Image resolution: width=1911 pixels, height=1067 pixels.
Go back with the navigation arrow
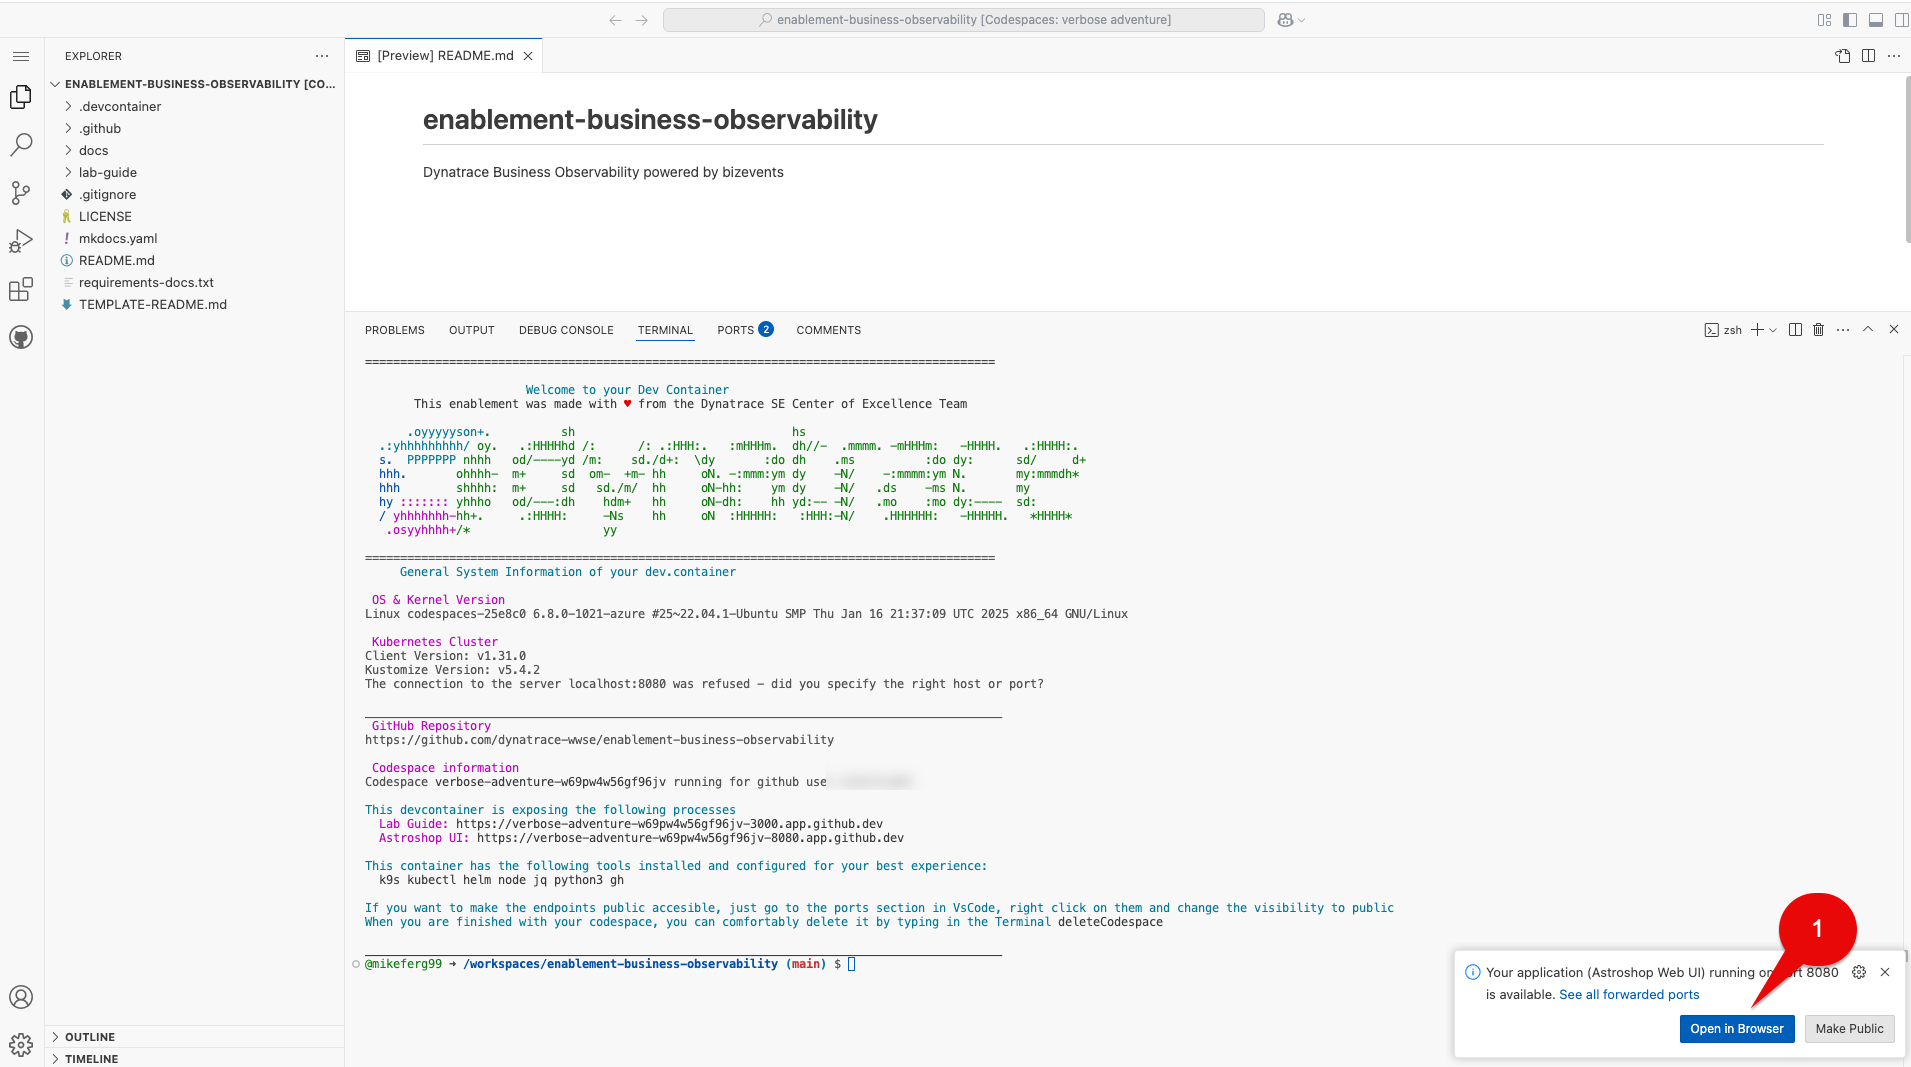[615, 20]
